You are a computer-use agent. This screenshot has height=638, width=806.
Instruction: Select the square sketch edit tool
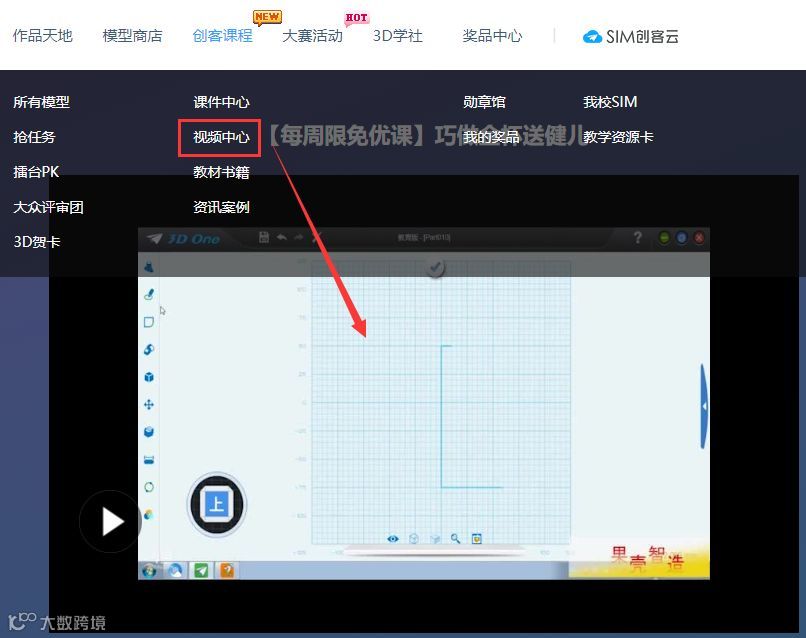149,322
